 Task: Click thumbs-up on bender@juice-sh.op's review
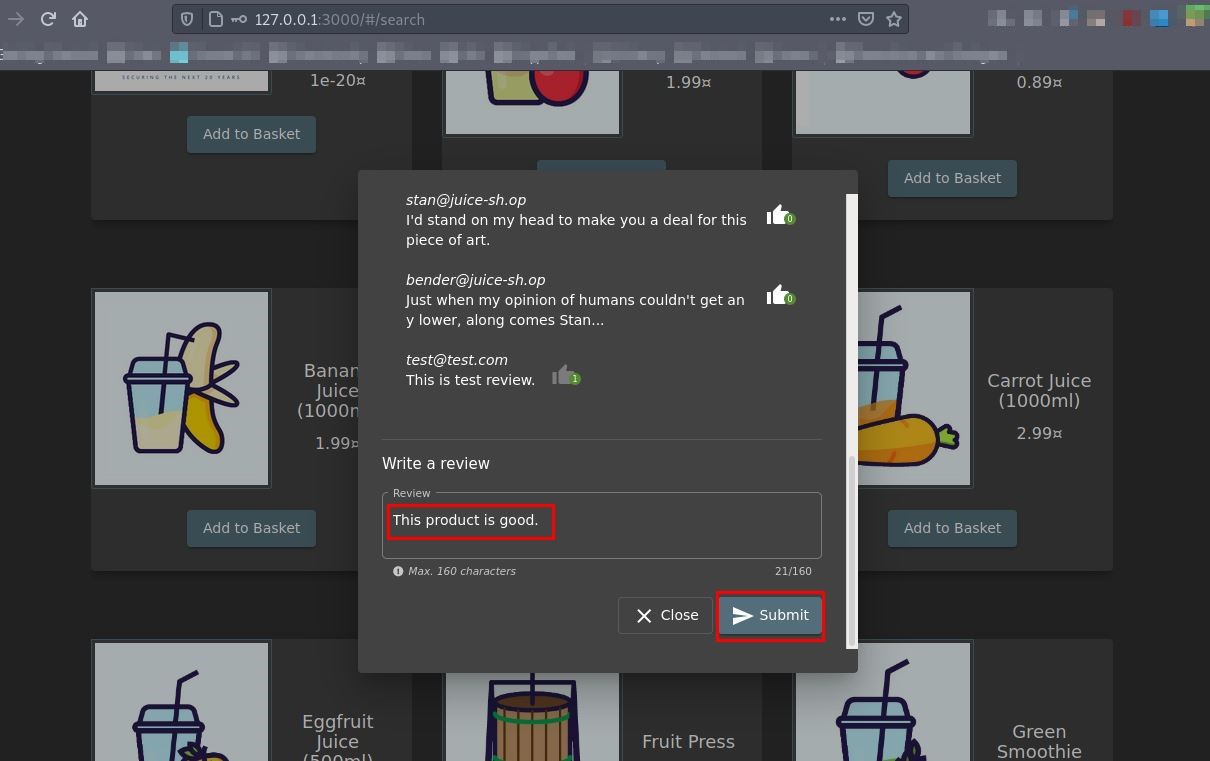coord(777,295)
